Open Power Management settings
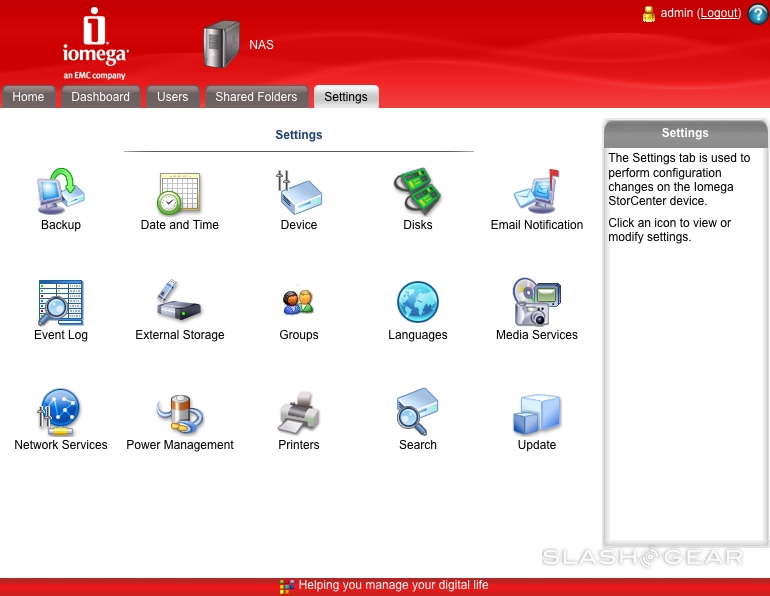Screen dimensions: 770x596 (x=180, y=412)
